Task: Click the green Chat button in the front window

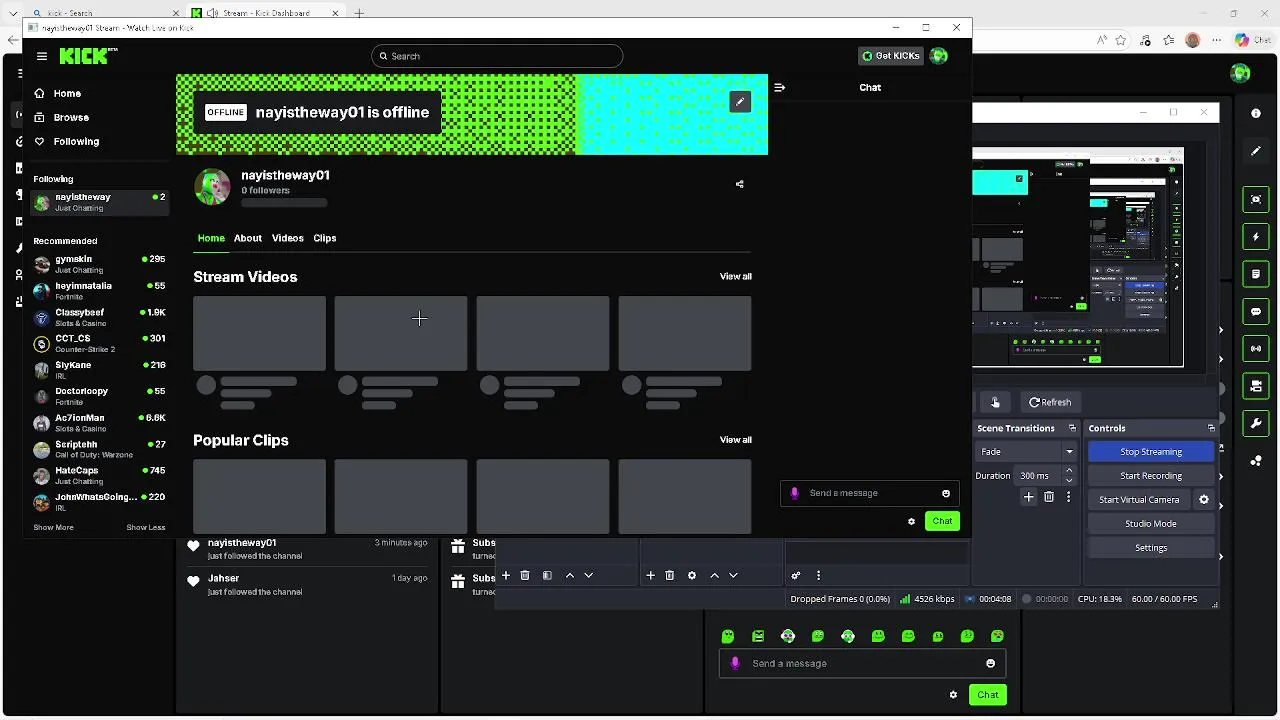Action: [943, 521]
